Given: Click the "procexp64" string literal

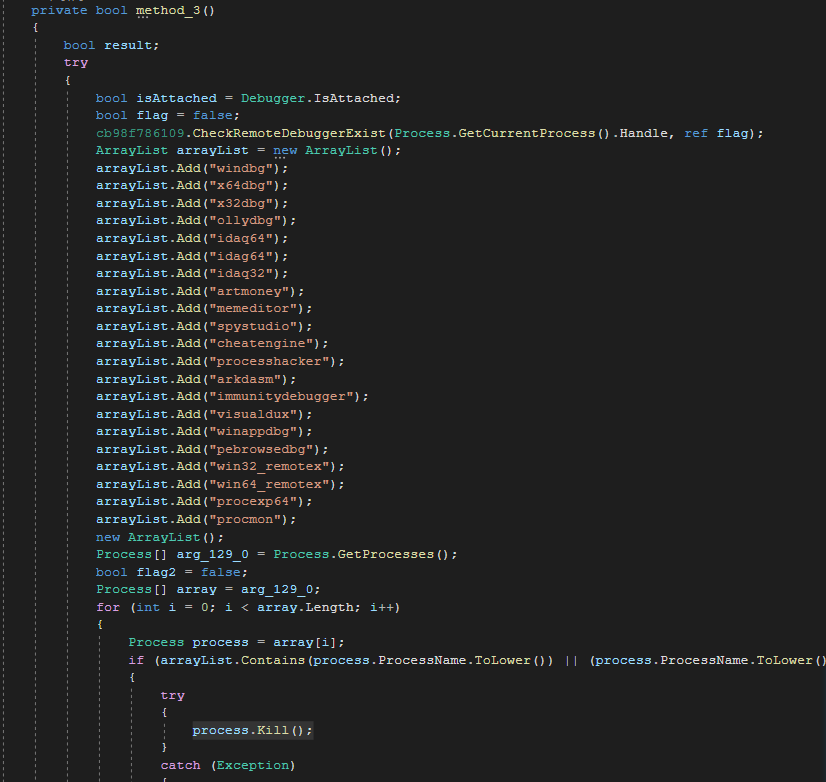Looking at the screenshot, I should 253,502.
